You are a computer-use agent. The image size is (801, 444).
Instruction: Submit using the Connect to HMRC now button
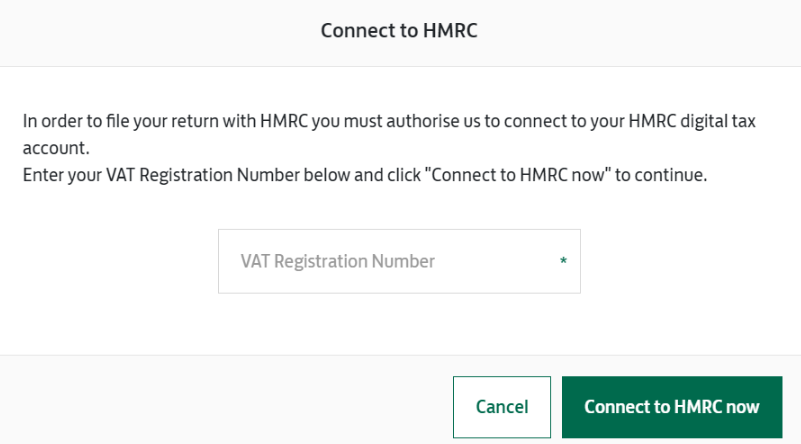point(671,407)
